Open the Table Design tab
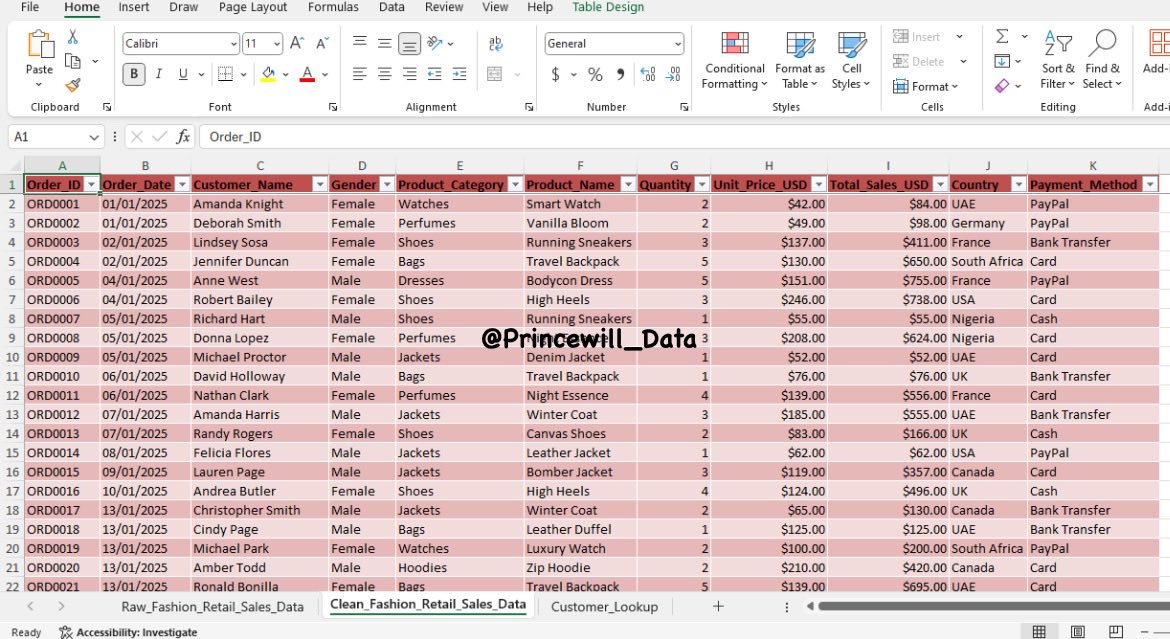This screenshot has width=1170, height=639. [608, 7]
